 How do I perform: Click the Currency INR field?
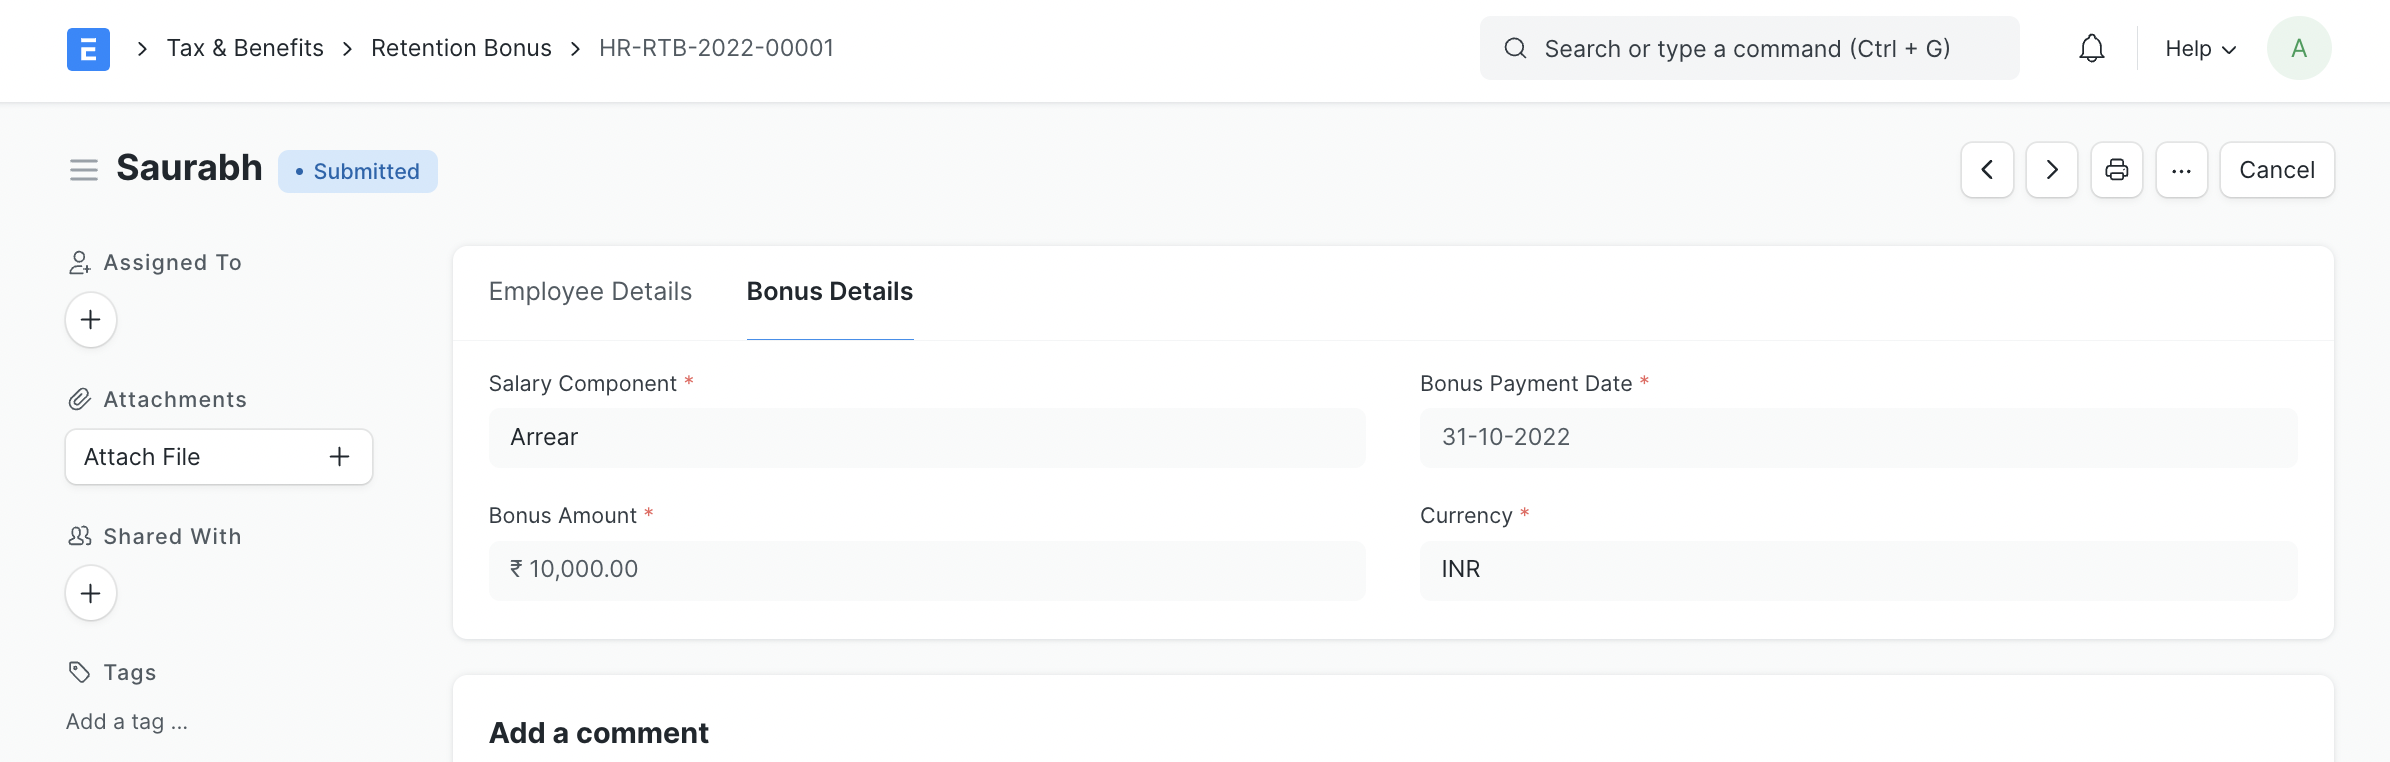(x=1858, y=570)
